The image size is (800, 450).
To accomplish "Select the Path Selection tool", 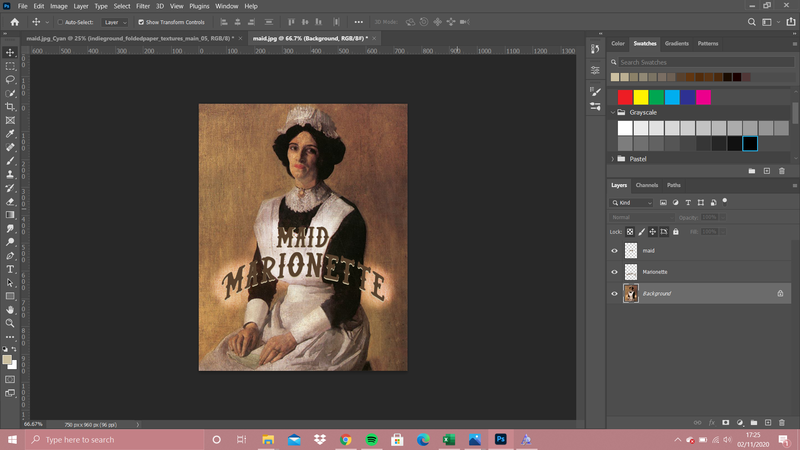I will (x=10, y=283).
